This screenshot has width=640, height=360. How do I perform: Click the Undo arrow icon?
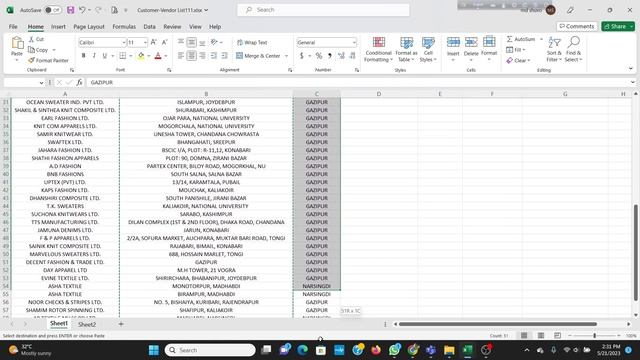coord(82,10)
